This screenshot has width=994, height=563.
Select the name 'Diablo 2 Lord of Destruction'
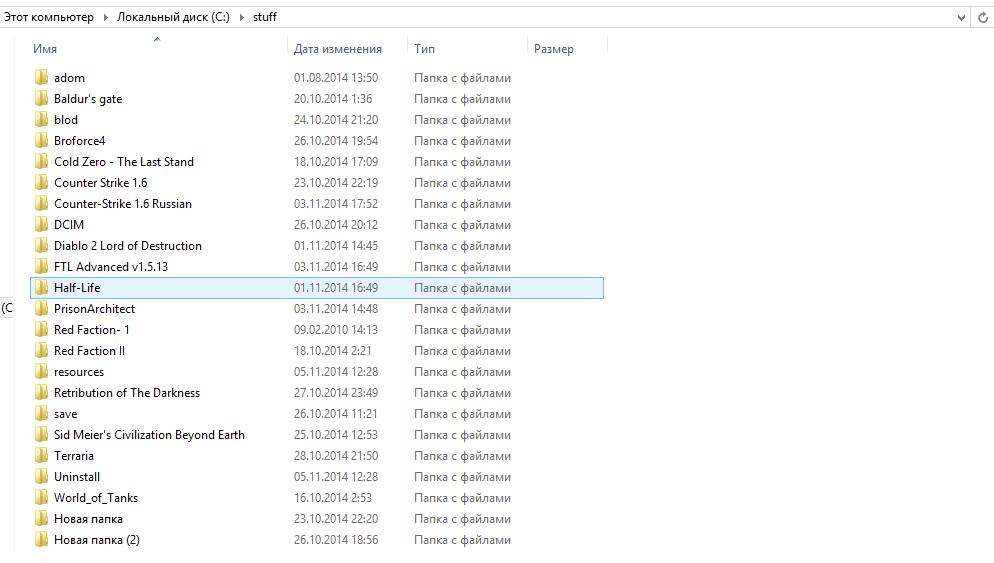(x=127, y=245)
